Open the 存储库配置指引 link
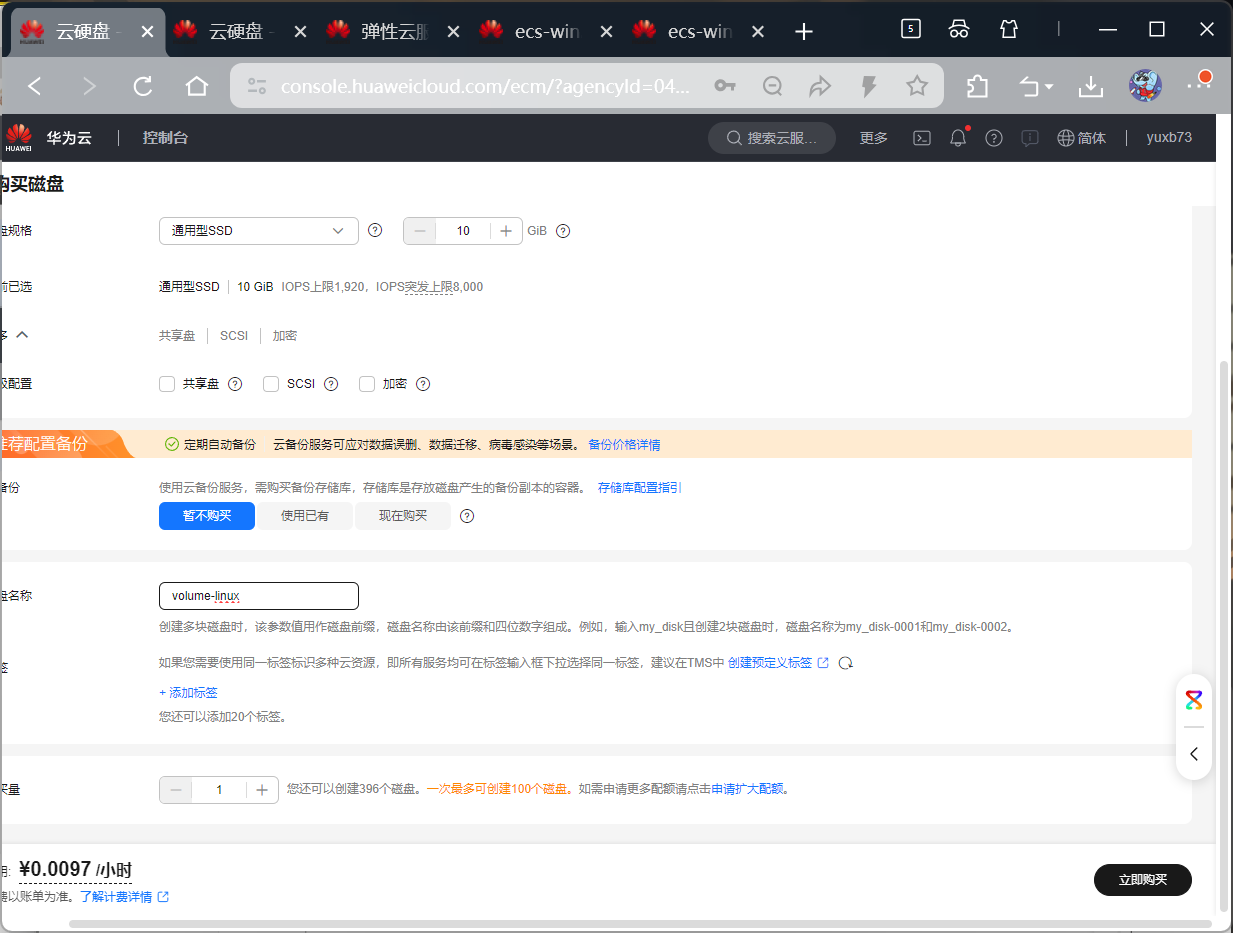The height and width of the screenshot is (933, 1233). coord(640,488)
